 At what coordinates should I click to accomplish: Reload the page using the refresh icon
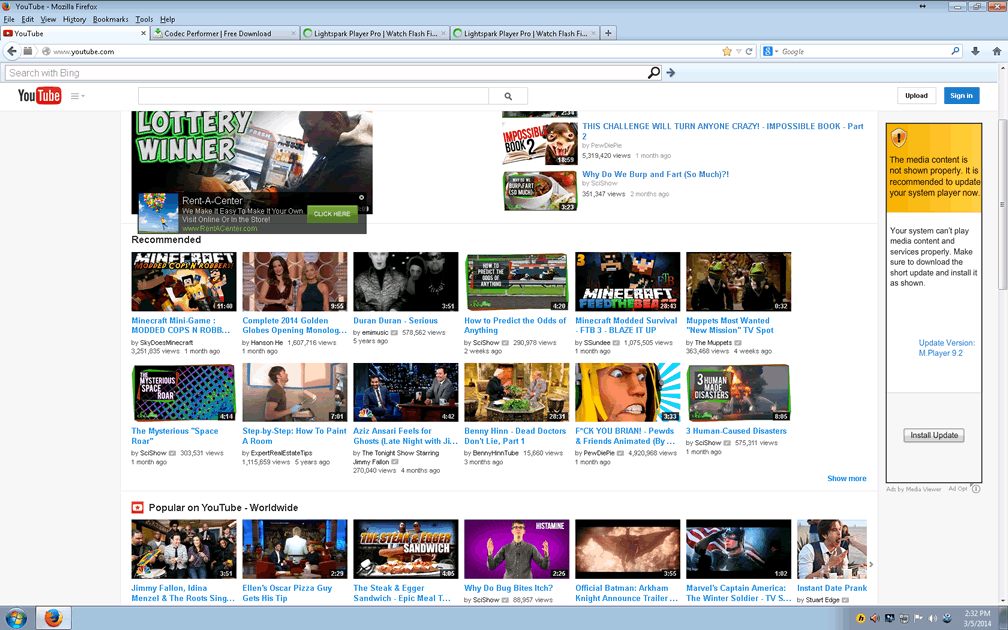pyautogui.click(x=749, y=51)
